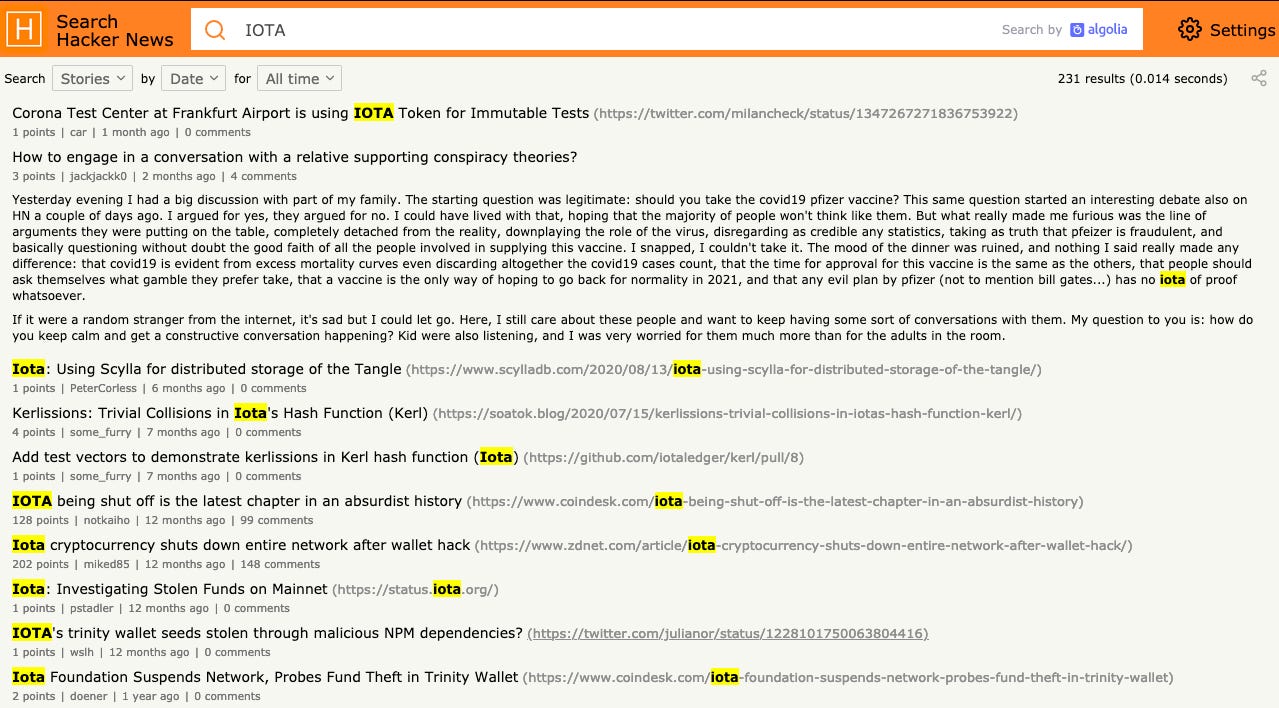This screenshot has height=708, width=1279.
Task: Click the Search Hacker News title
Action: pyautogui.click(x=114, y=30)
